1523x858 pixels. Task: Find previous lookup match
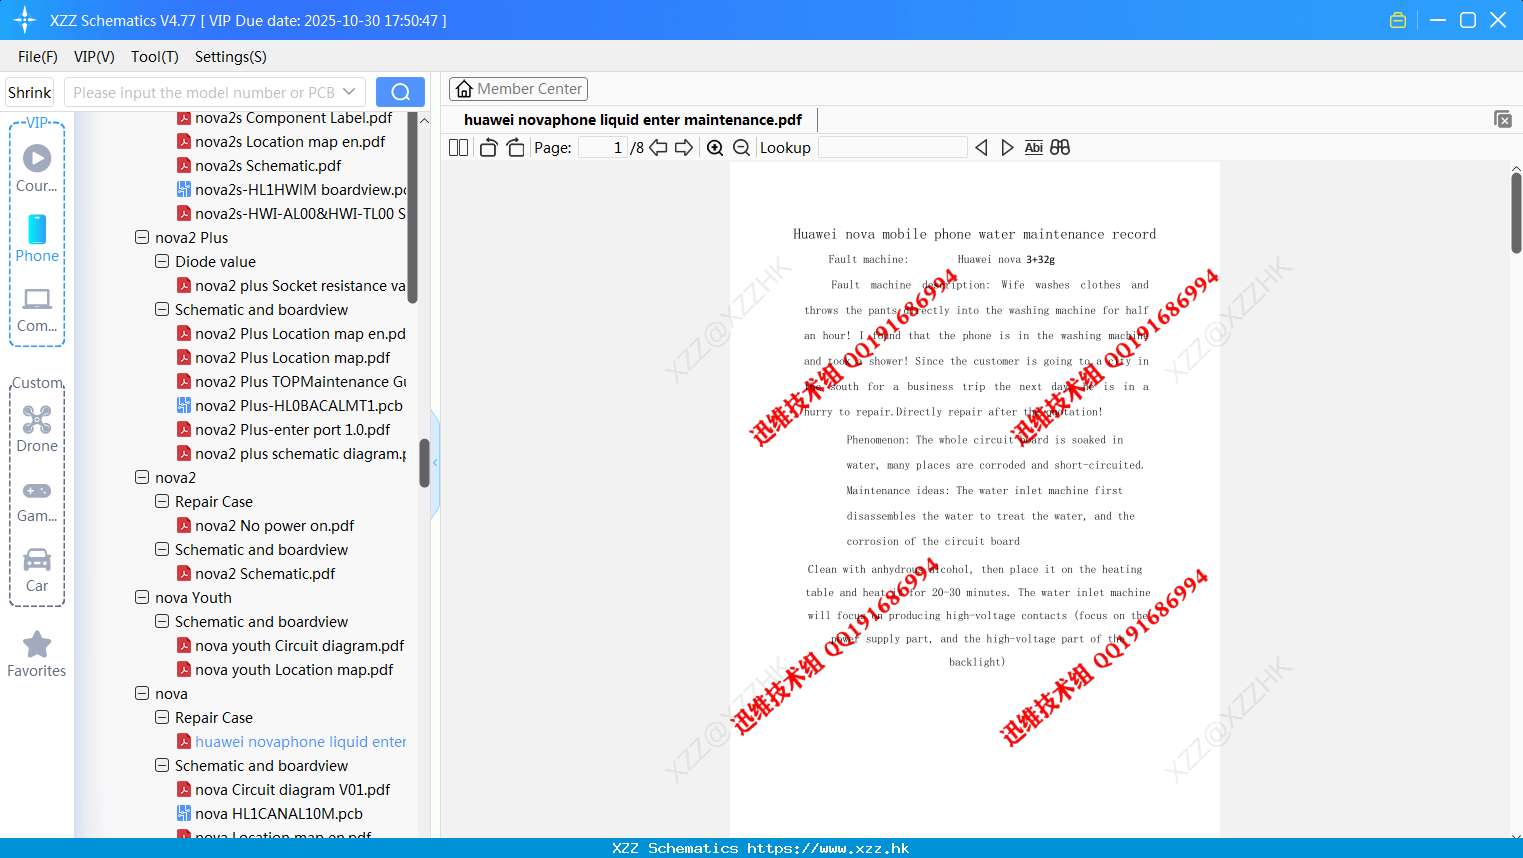[982, 148]
